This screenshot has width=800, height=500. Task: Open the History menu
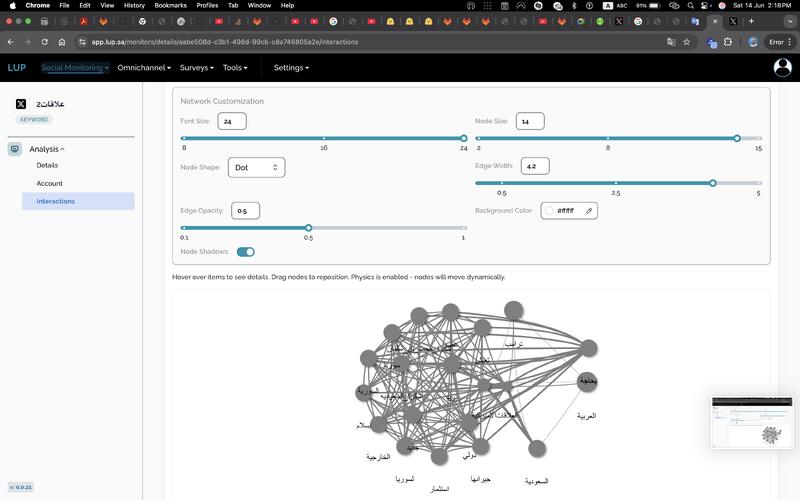point(134,6)
